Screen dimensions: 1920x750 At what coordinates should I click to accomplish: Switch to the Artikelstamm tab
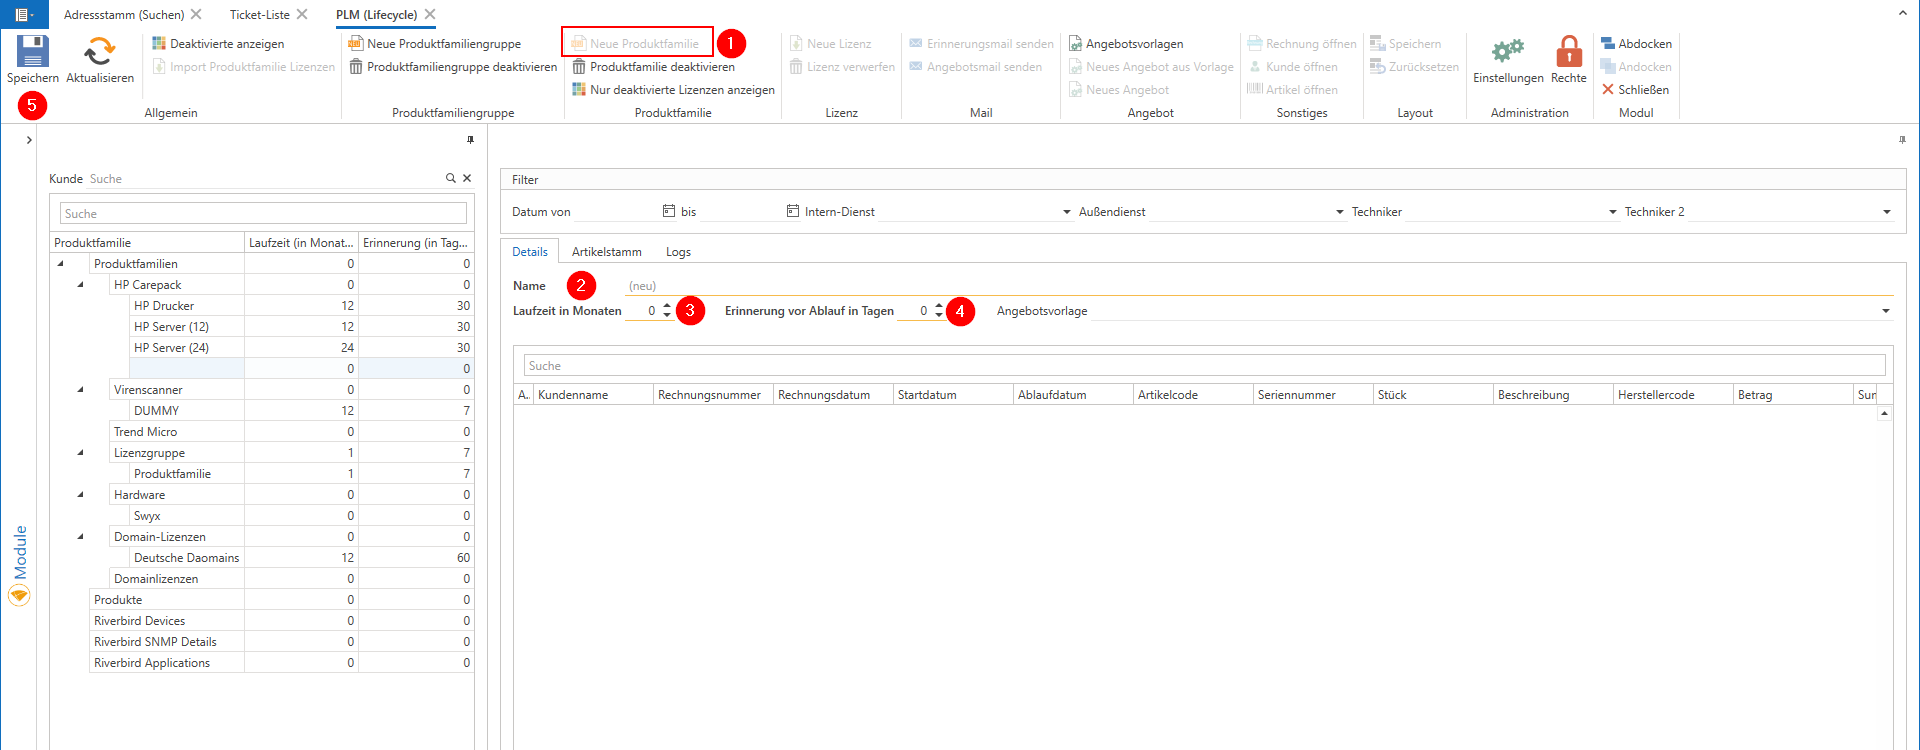tap(606, 252)
